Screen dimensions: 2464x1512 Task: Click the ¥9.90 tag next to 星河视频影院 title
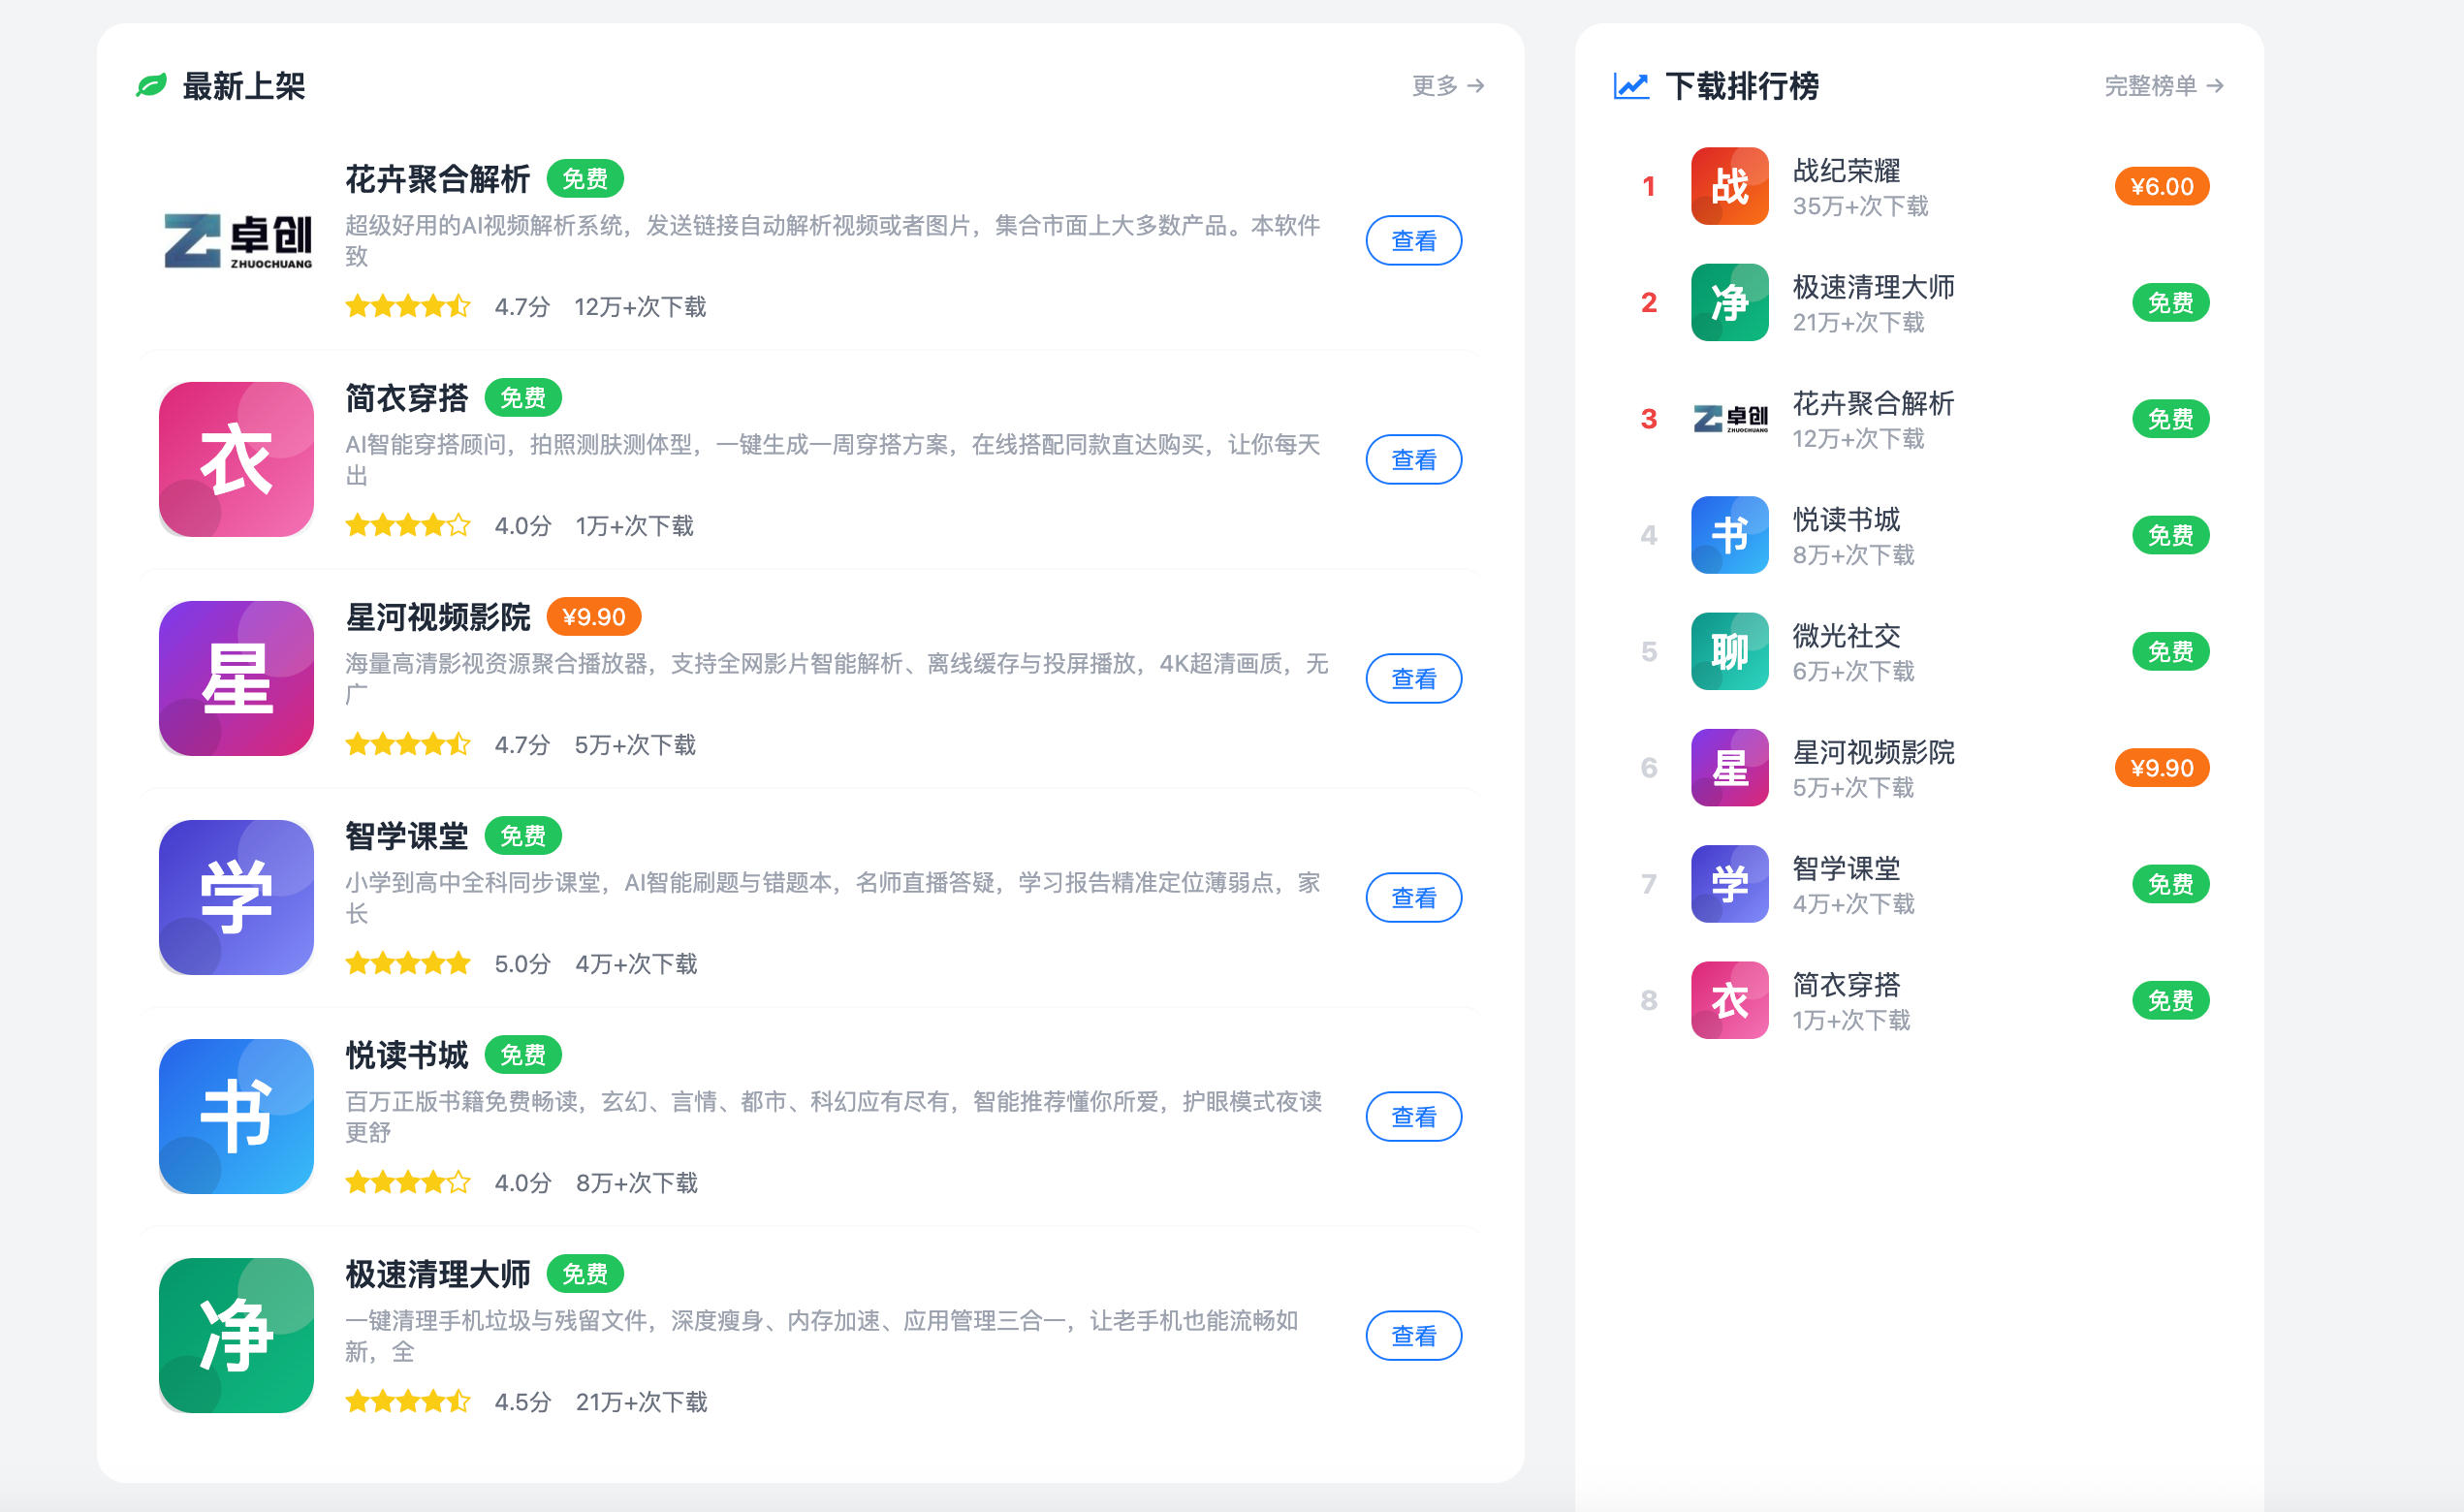tap(594, 617)
